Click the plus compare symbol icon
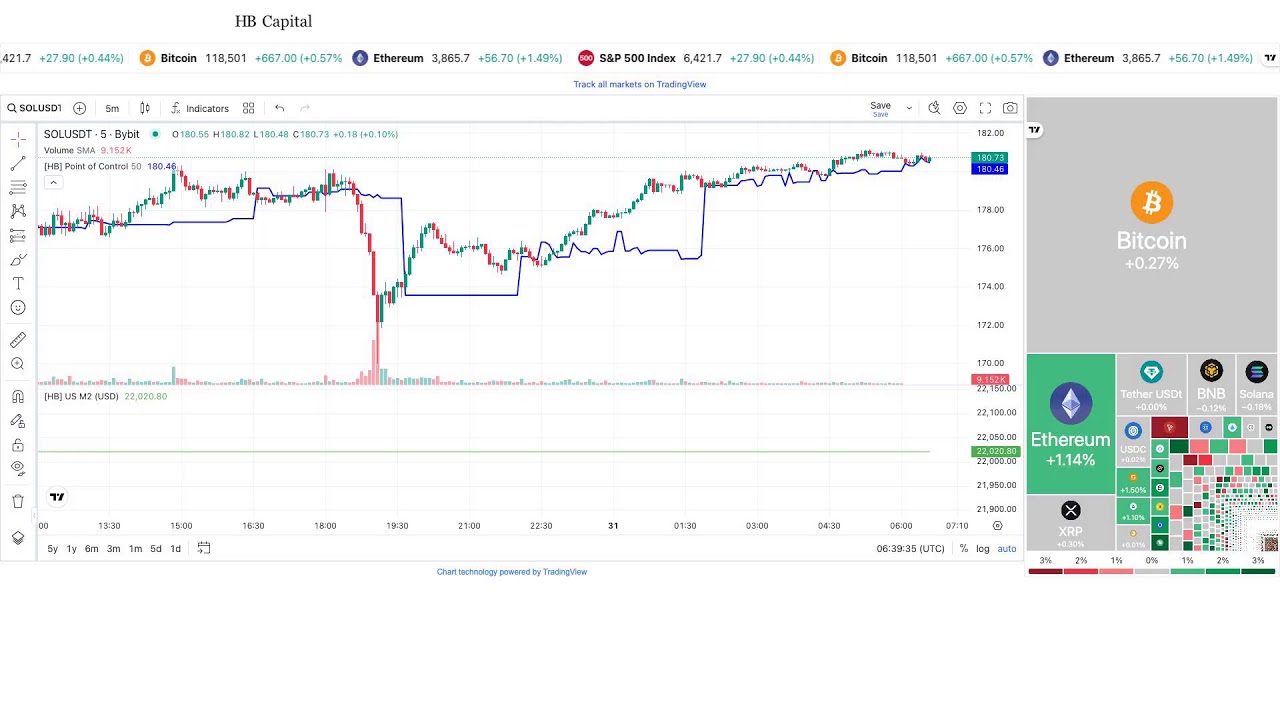The width and height of the screenshot is (1280, 720). tap(79, 108)
